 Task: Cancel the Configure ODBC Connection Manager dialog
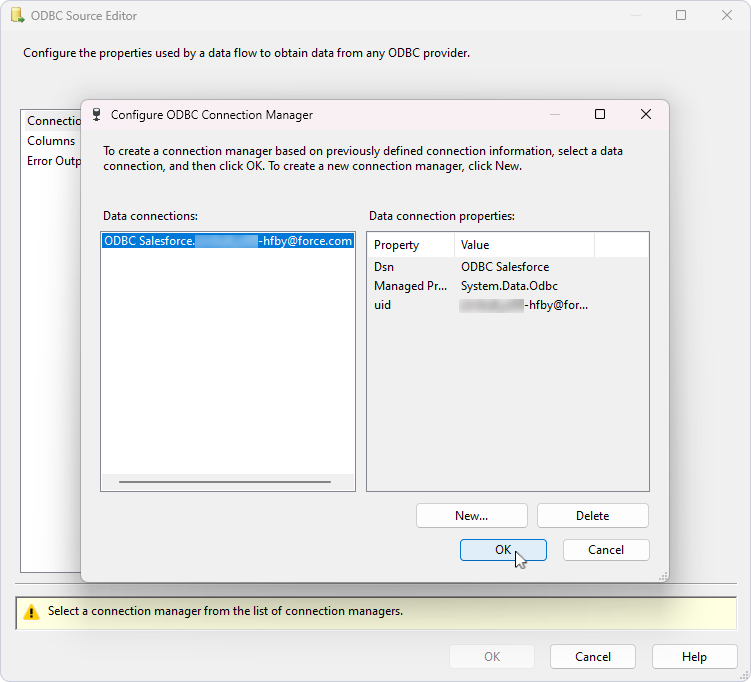pyautogui.click(x=606, y=550)
